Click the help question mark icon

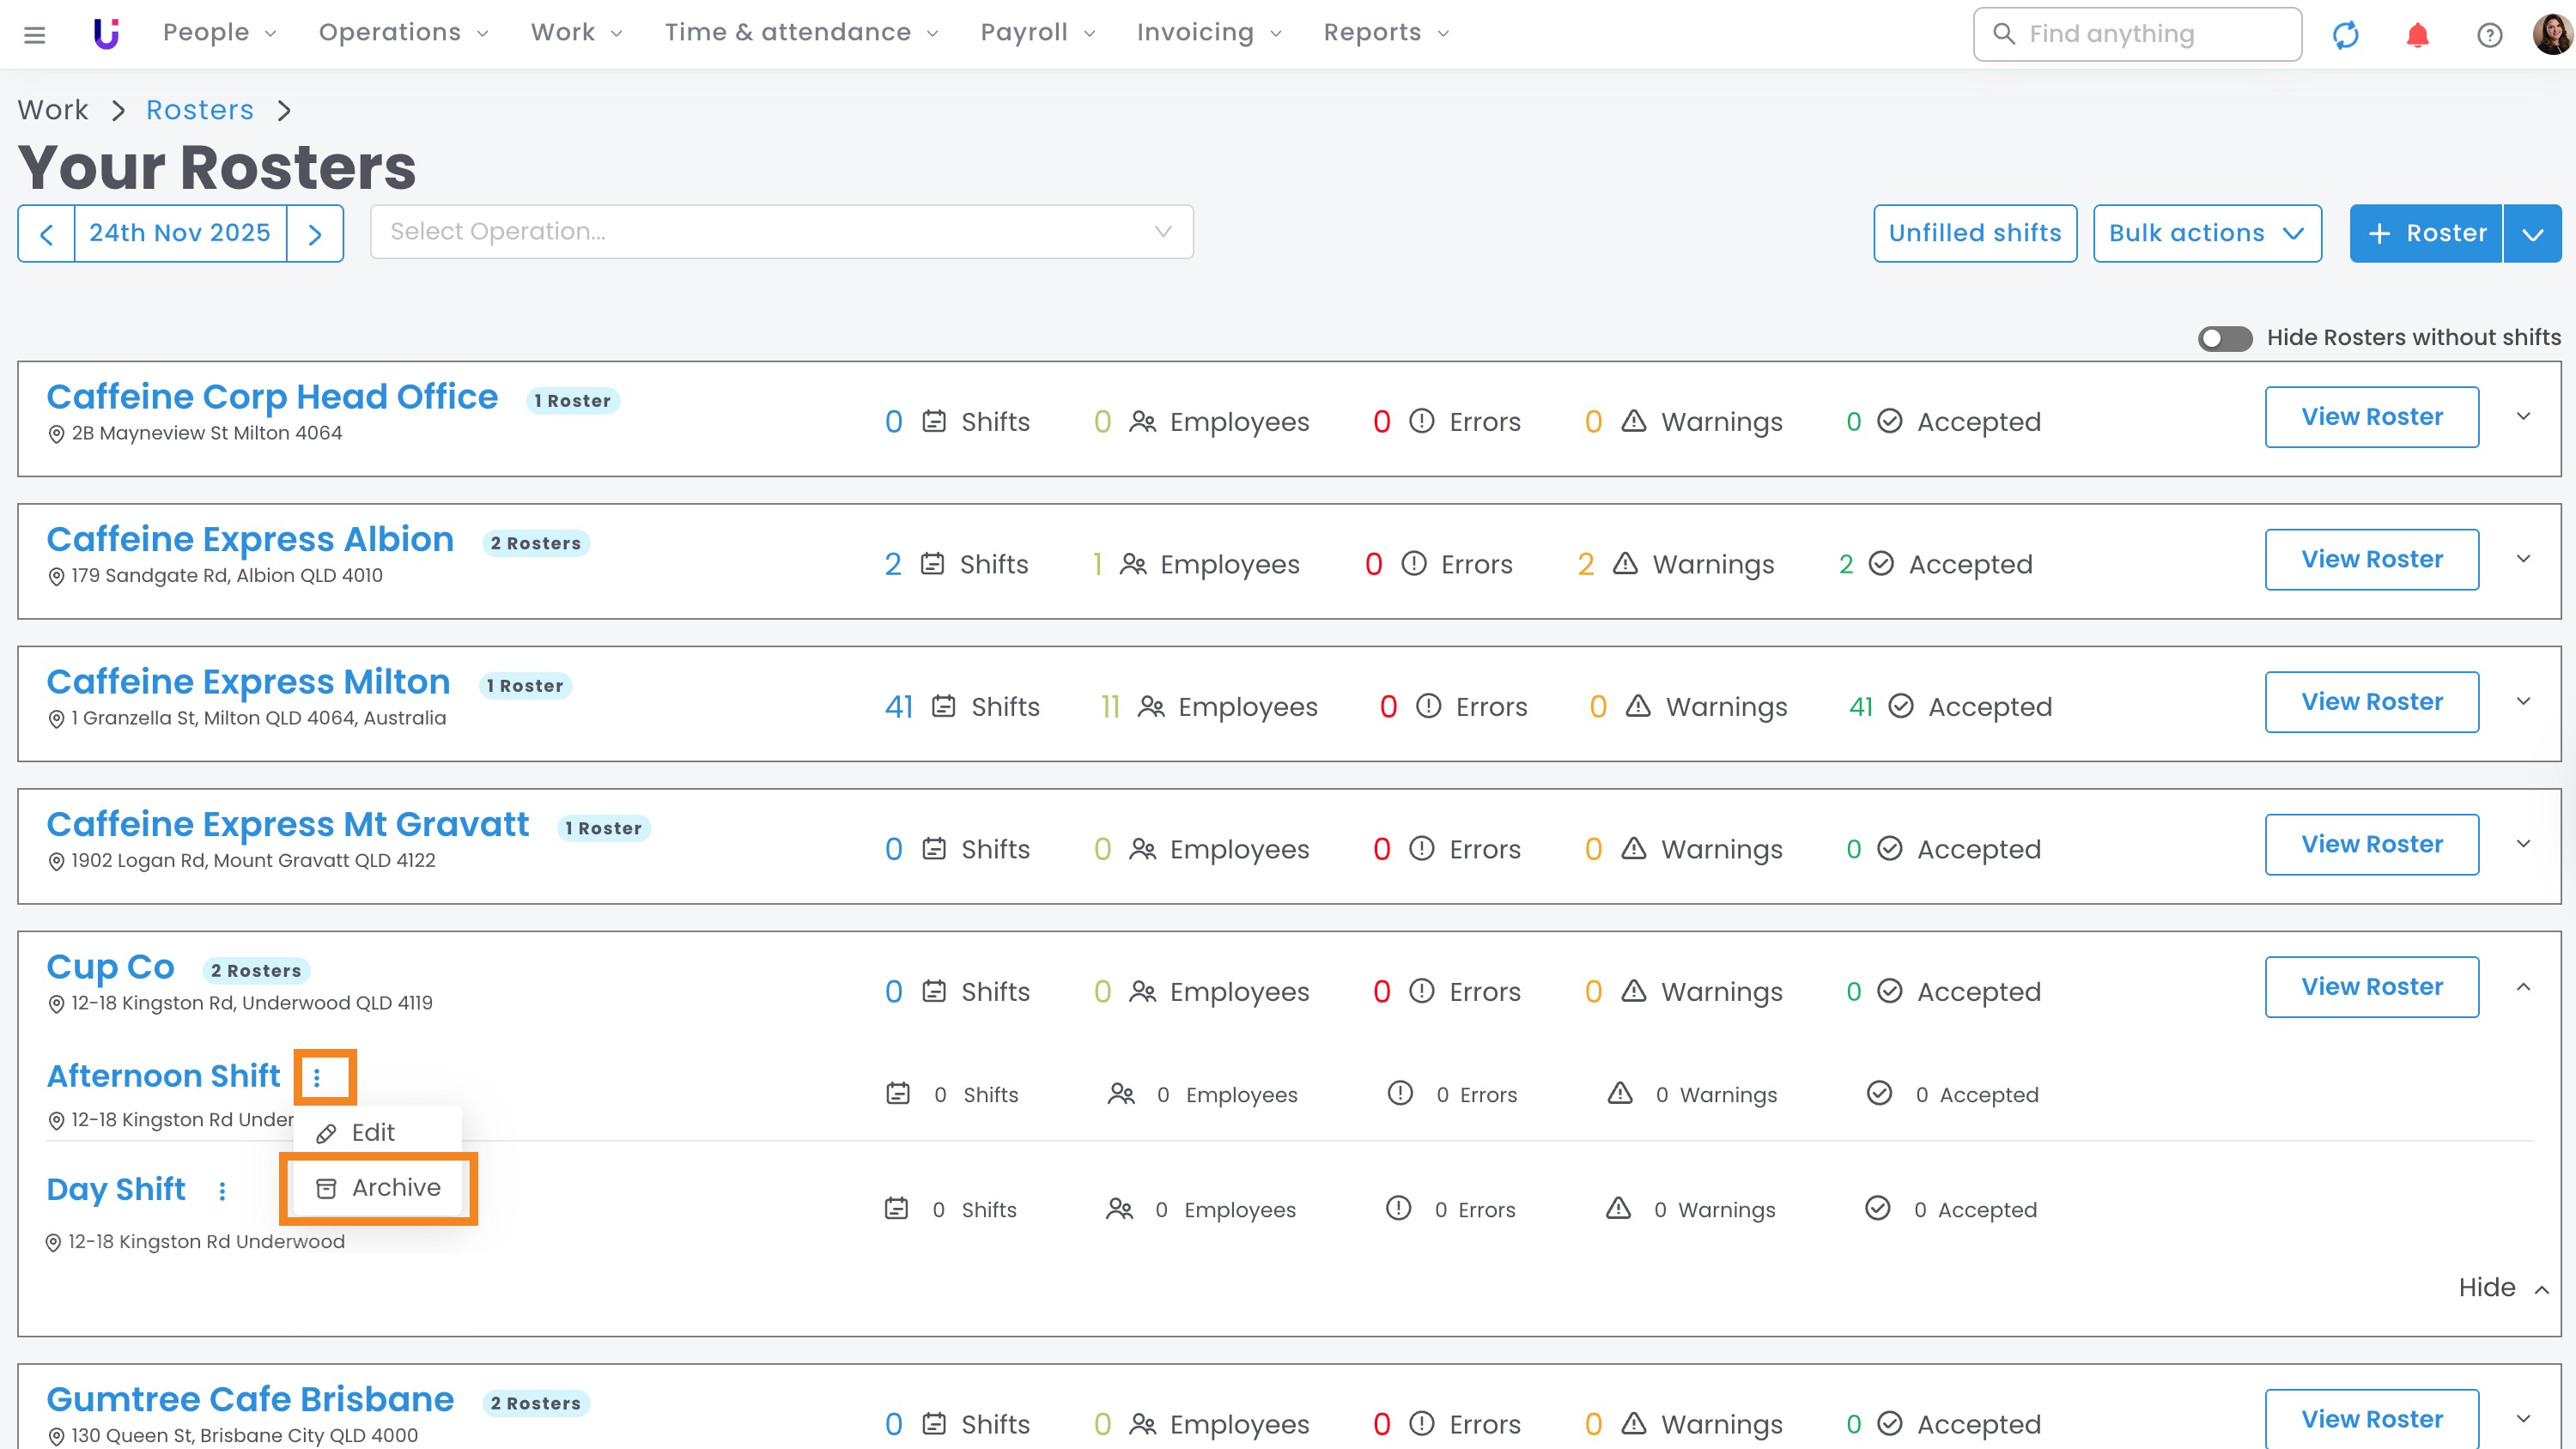click(x=2489, y=34)
